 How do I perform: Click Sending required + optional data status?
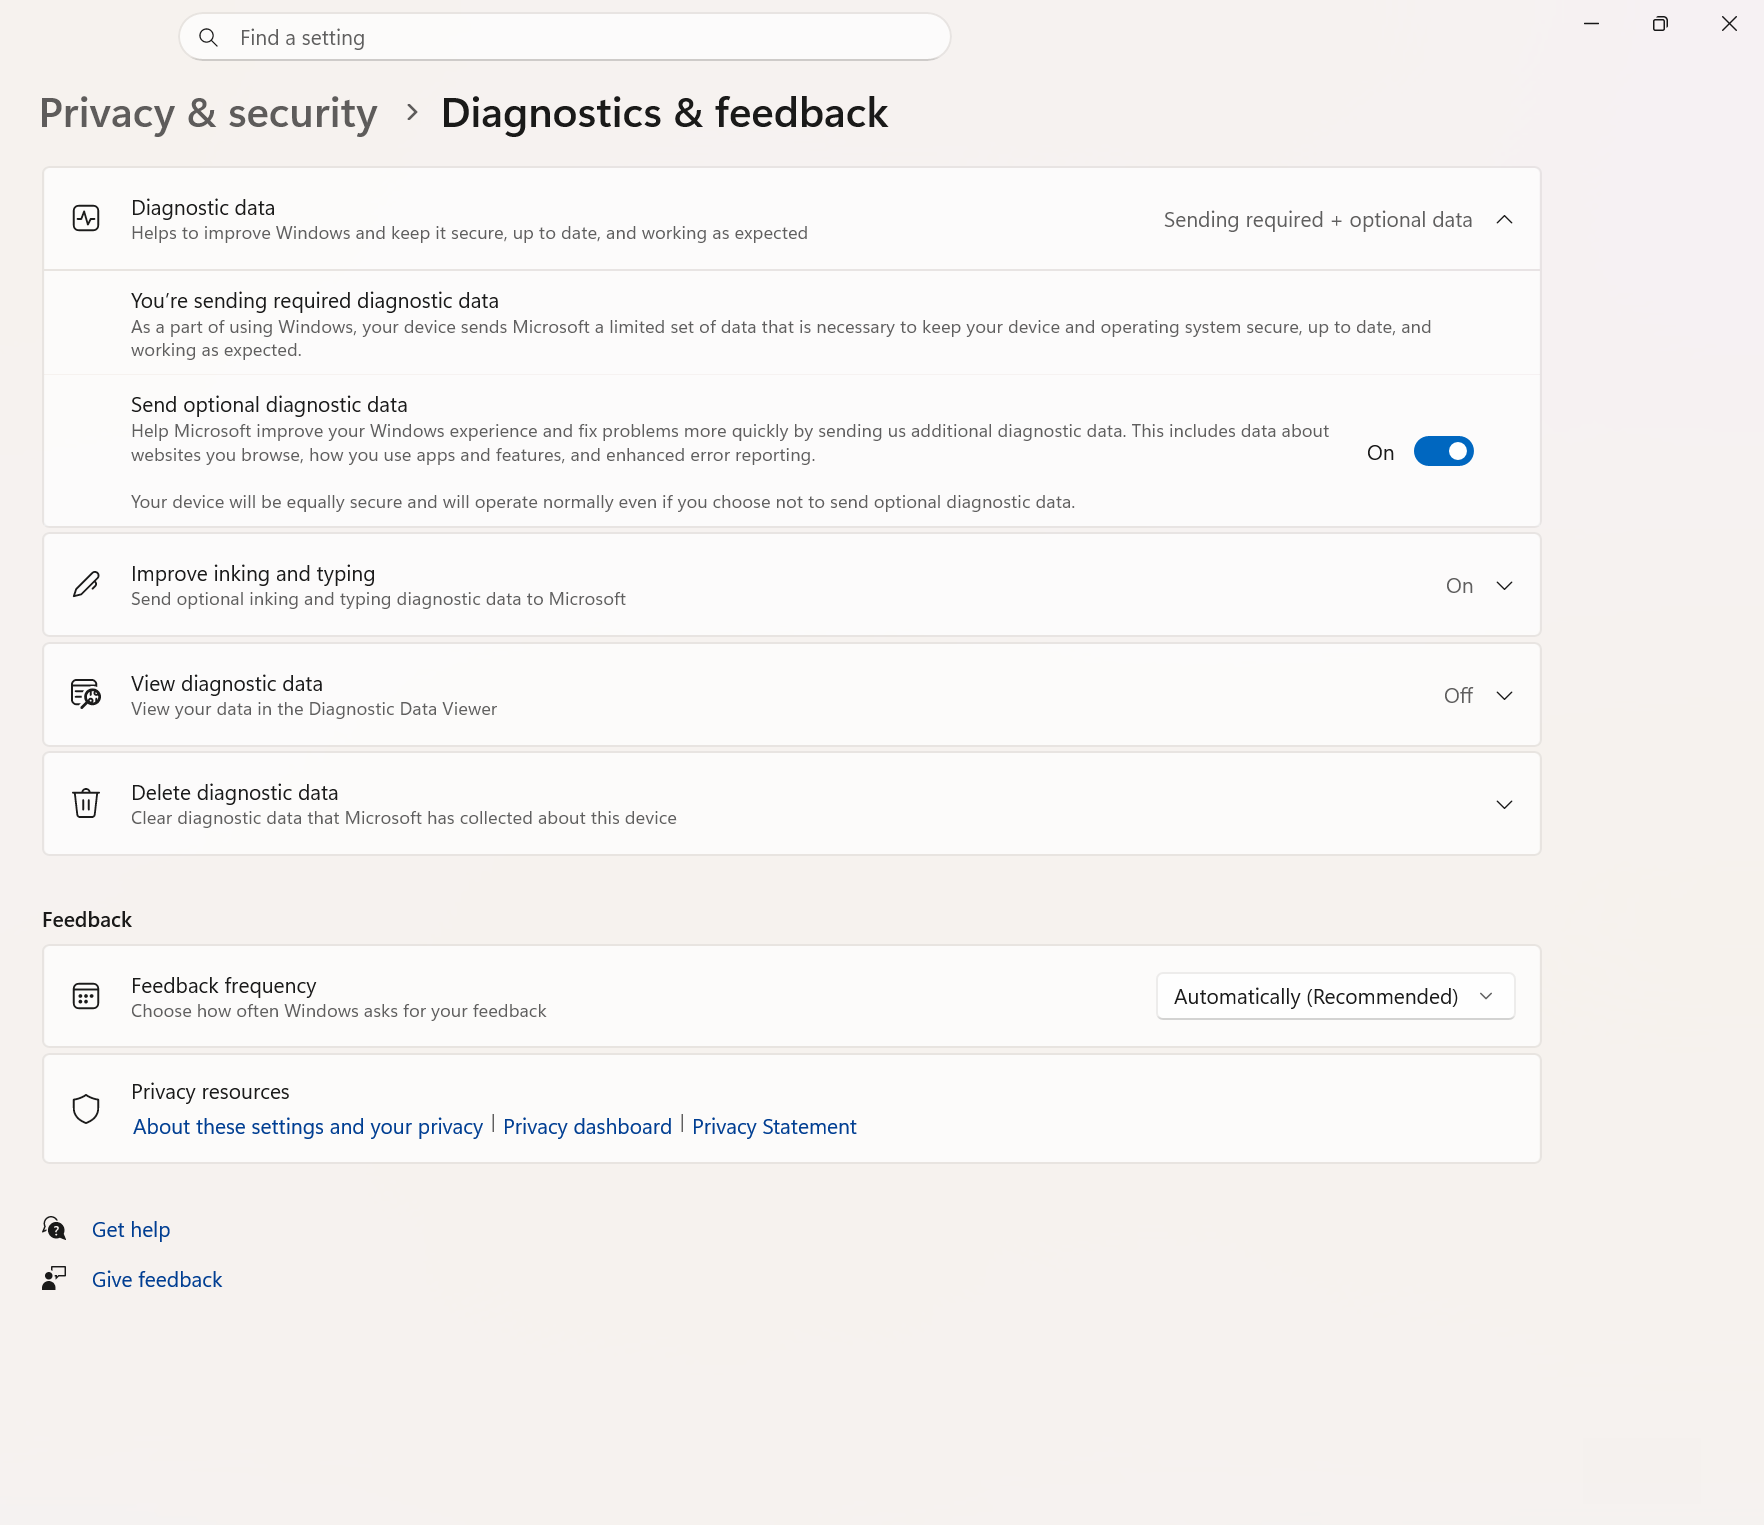(1317, 219)
